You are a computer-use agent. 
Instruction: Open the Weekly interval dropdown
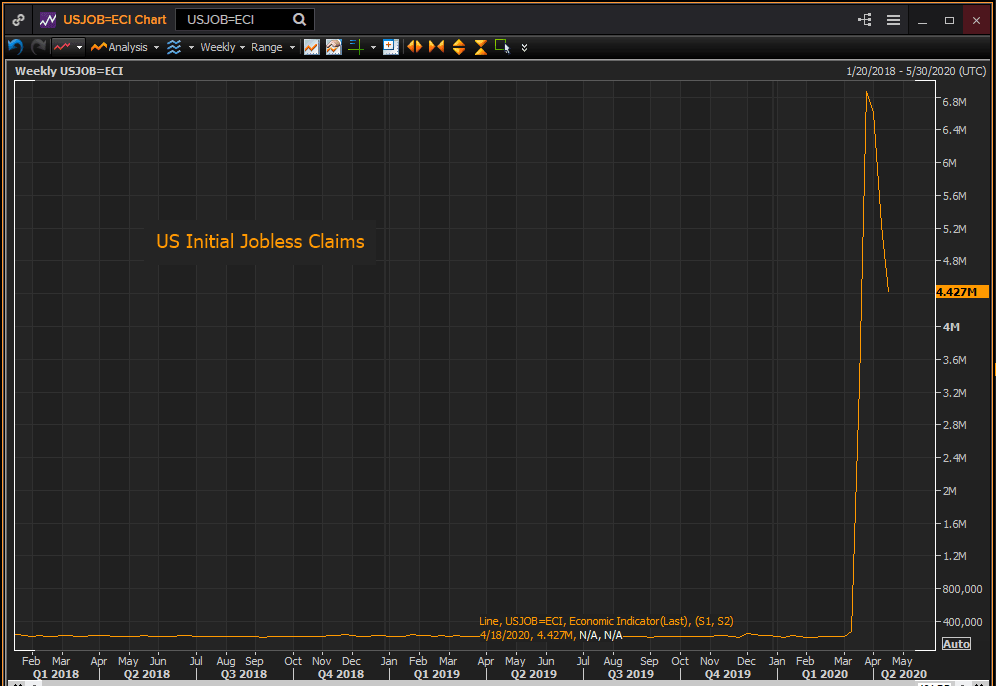[222, 47]
